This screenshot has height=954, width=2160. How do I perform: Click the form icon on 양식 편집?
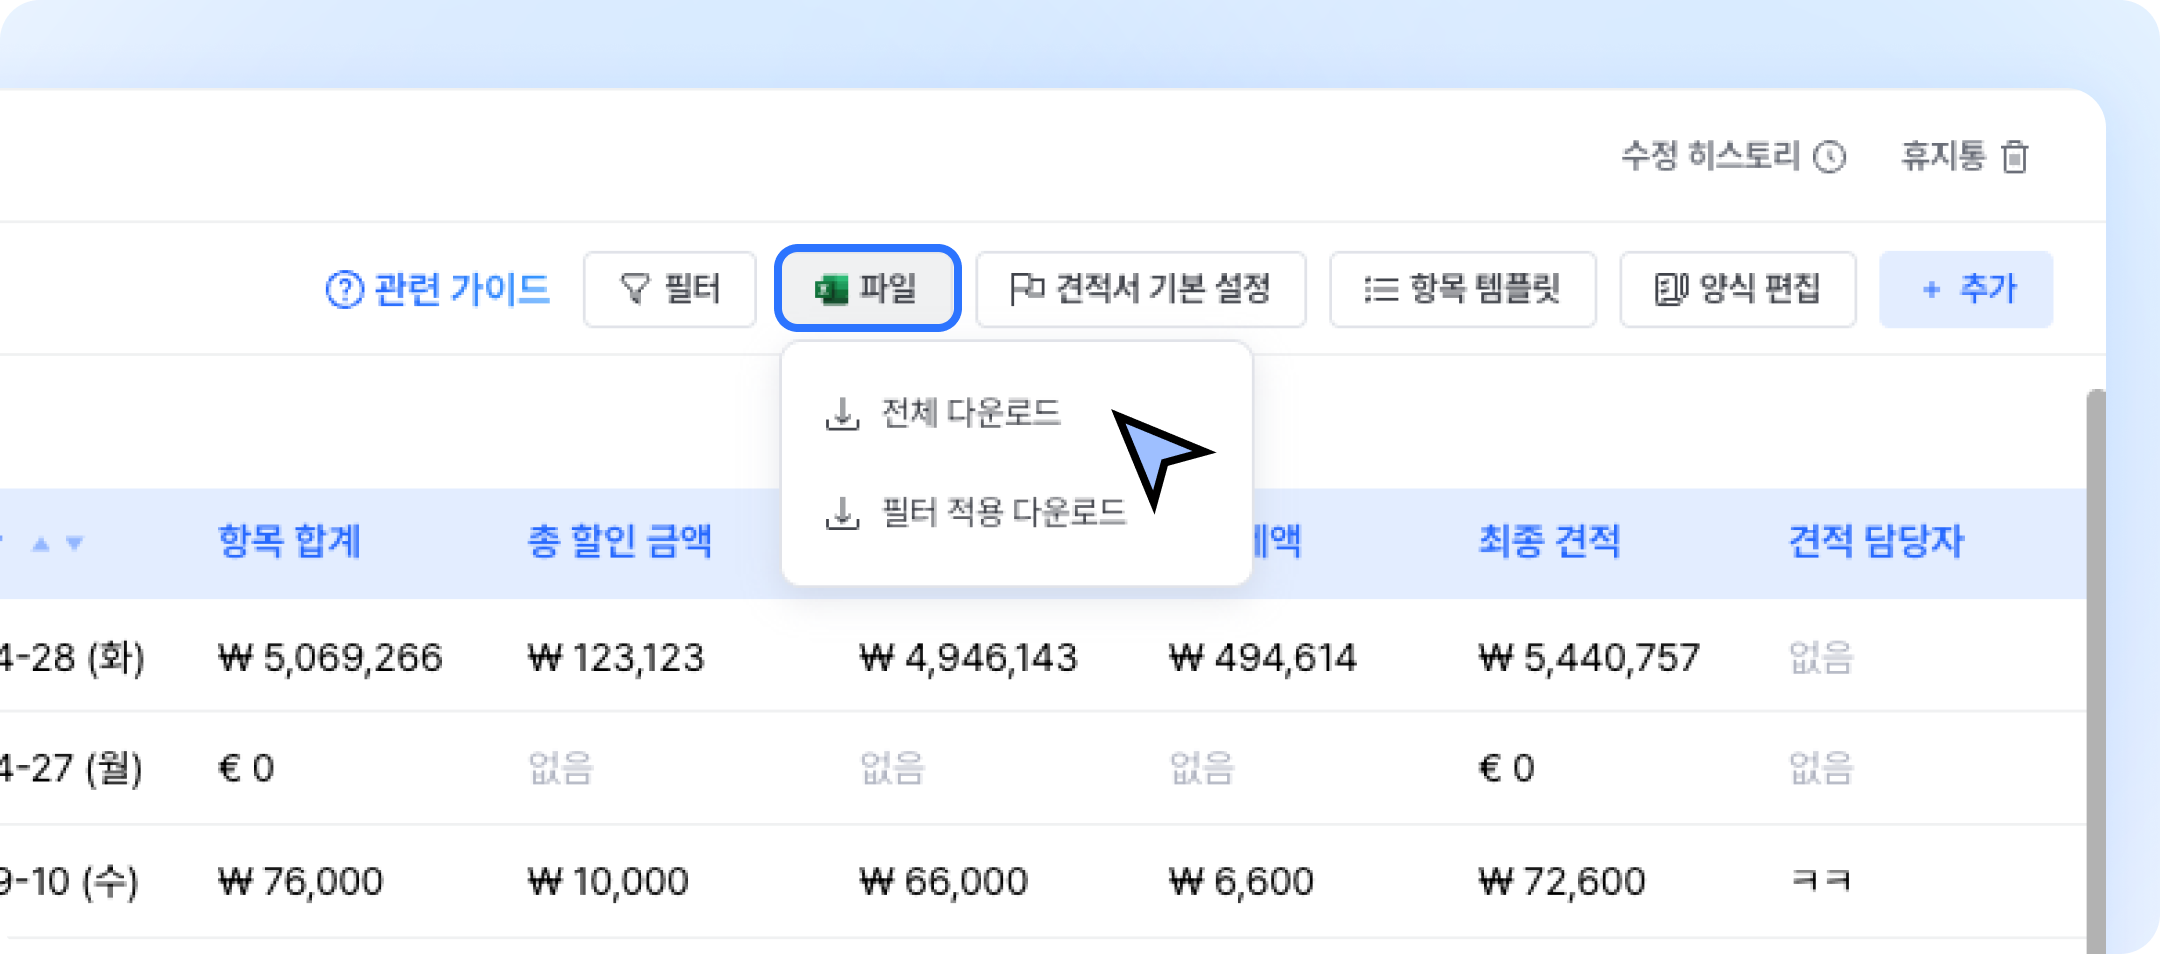(x=1671, y=289)
